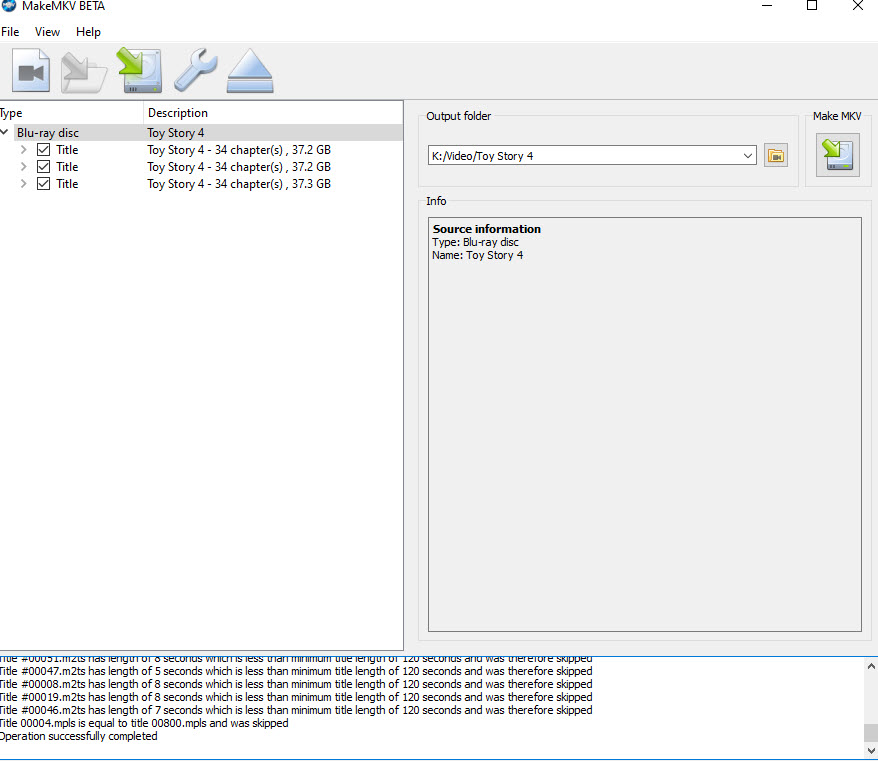The width and height of the screenshot is (878, 761).
Task: Click 'Type: Blu-ray disc' info line
Action: coord(475,242)
